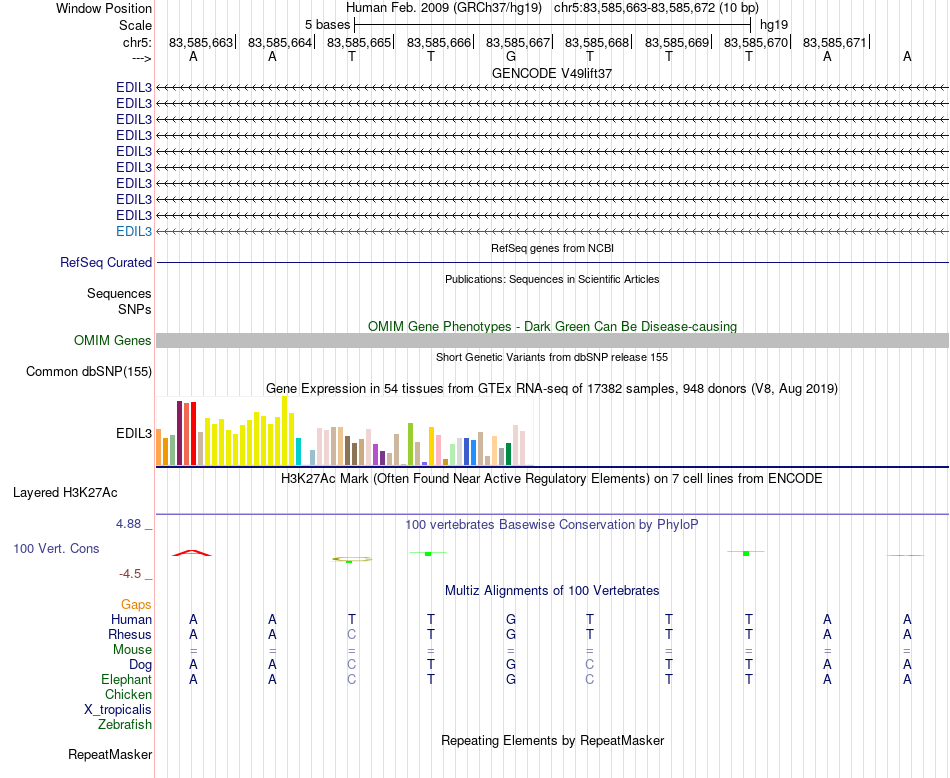Open the OMIM Gene Phenotypes track title

[552, 327]
